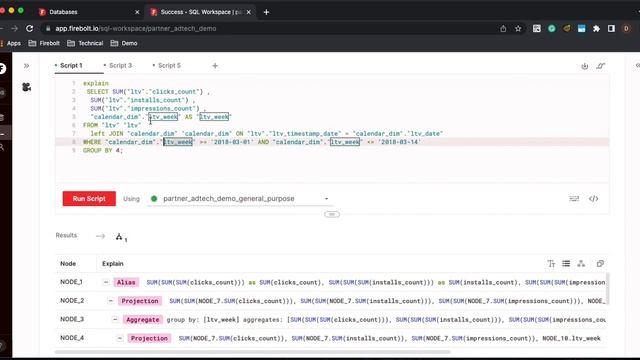Viewport: 640px width, 360px height.
Task: Click the arrow icon next to Results
Action: tap(100, 236)
